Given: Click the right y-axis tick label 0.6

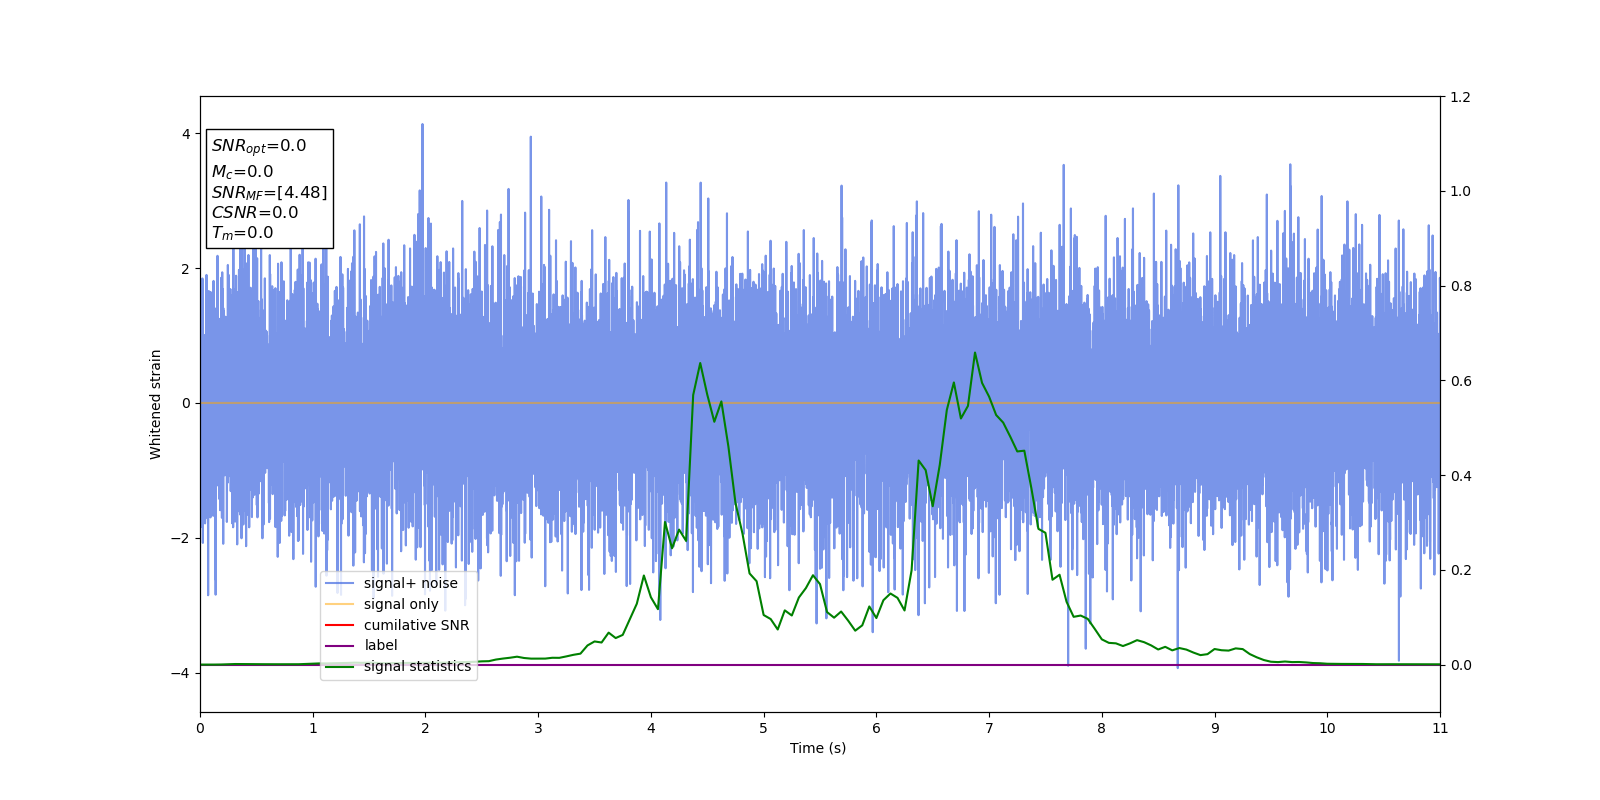Looking at the screenshot, I should 1460,381.
